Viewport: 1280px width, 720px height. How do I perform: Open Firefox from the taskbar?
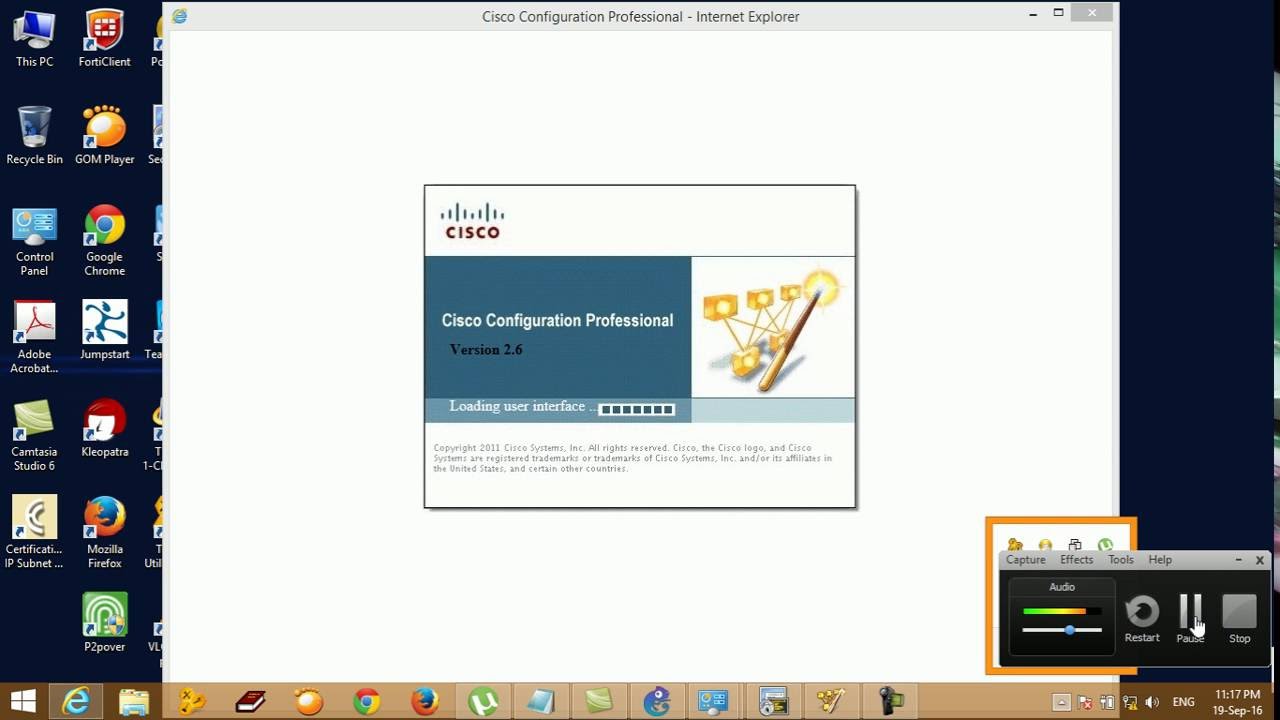pos(424,701)
